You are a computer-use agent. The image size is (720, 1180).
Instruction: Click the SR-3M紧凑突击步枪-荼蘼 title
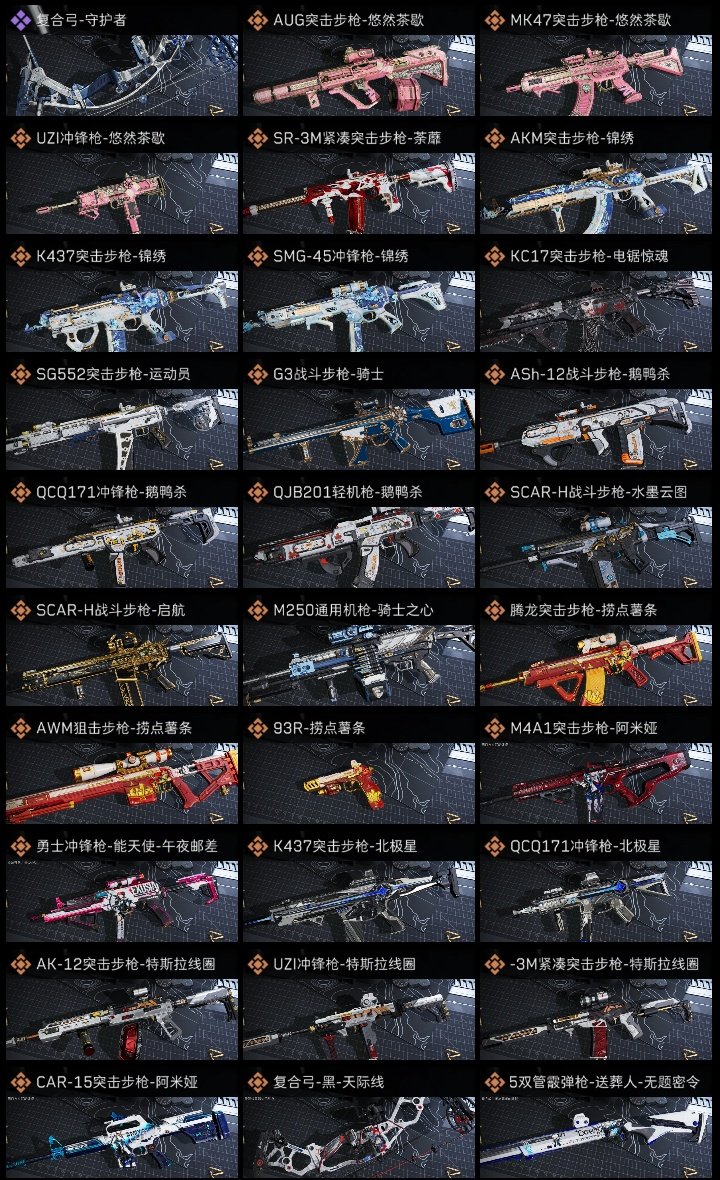[x=357, y=138]
